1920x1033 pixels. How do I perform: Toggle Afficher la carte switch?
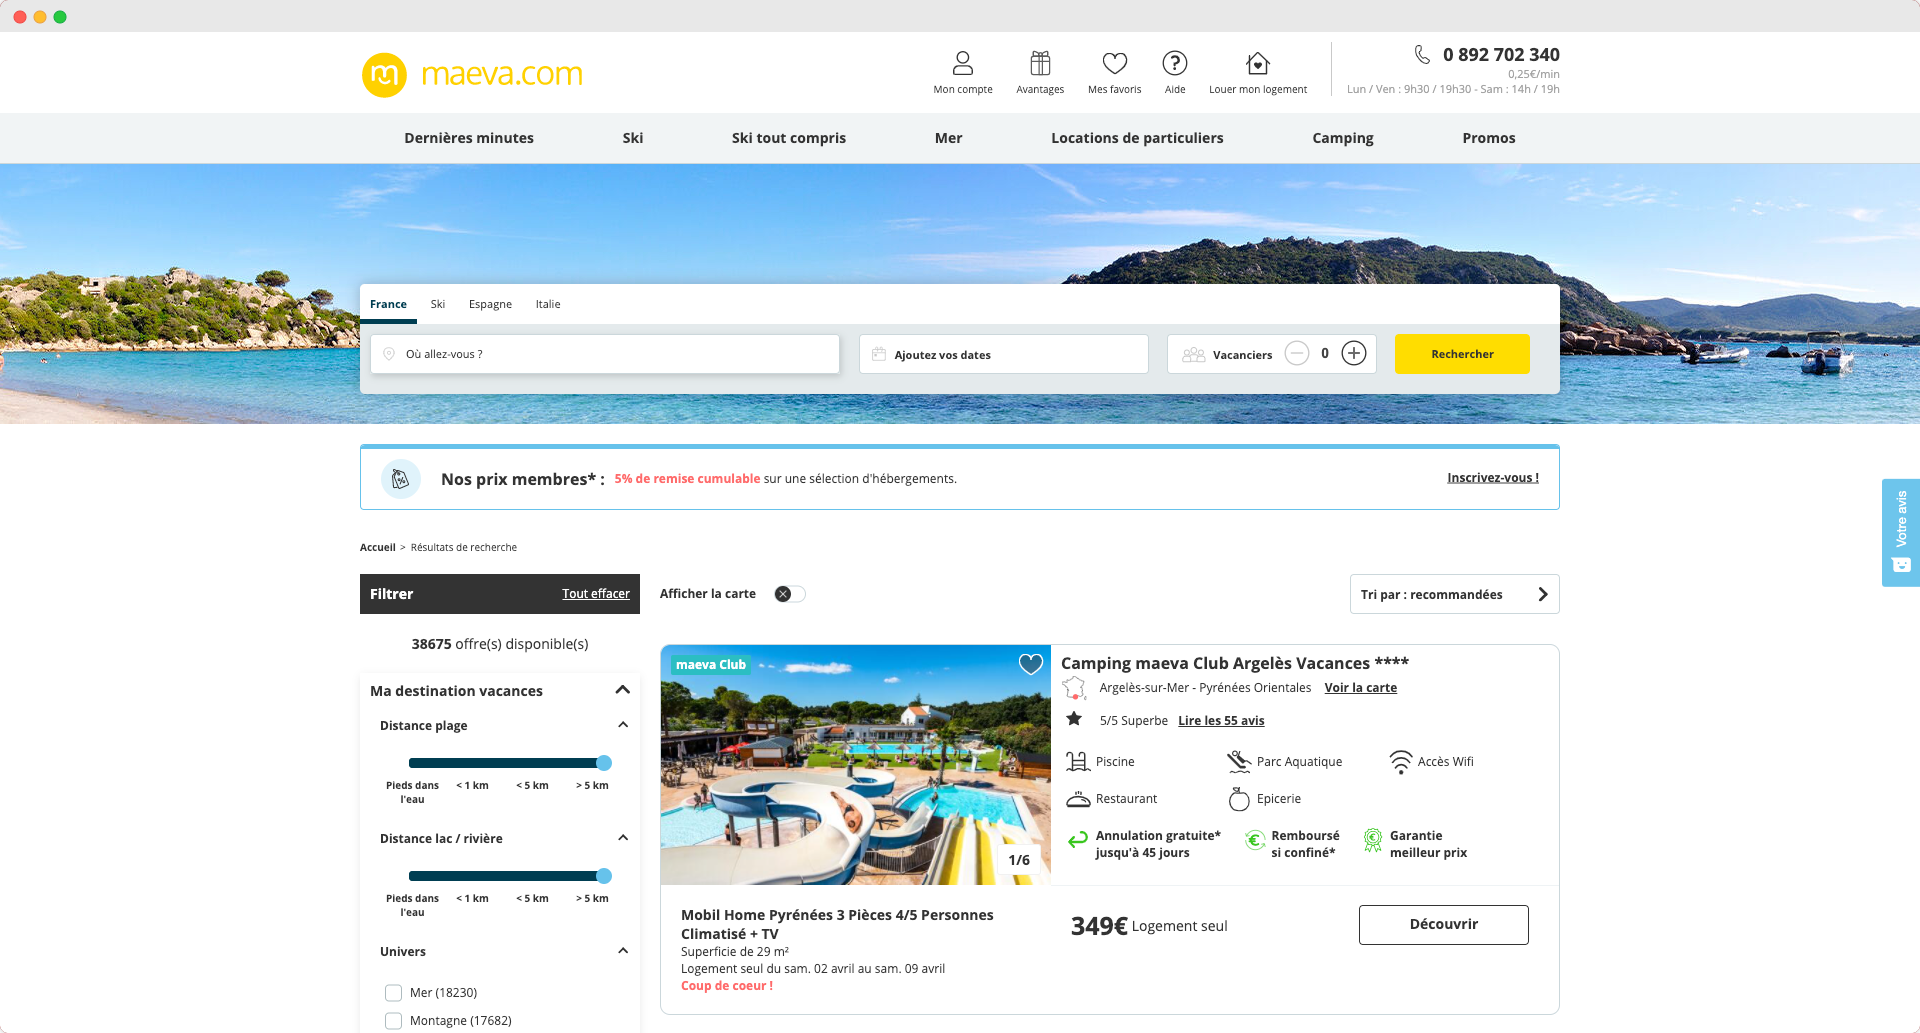tap(789, 594)
